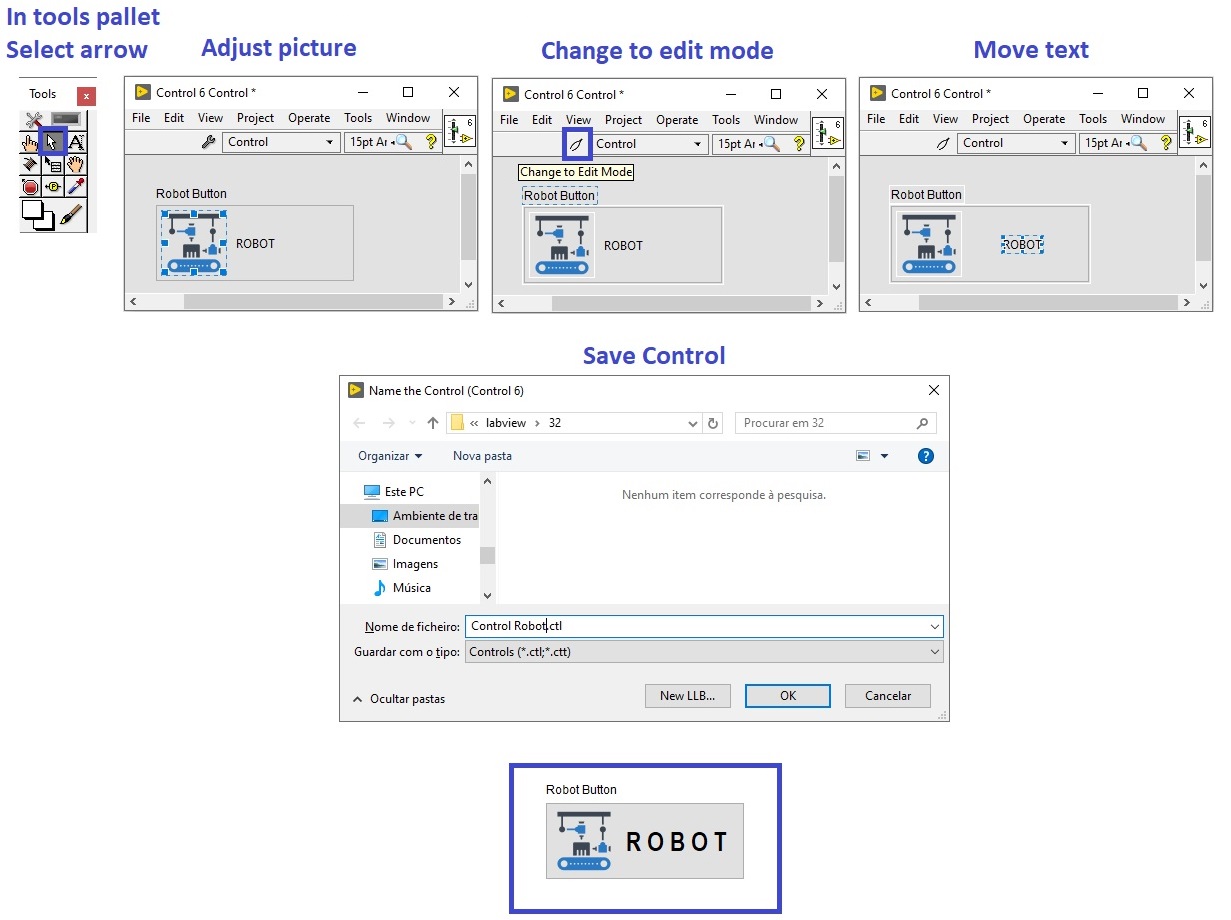Select the Probe Data tool
The height and width of the screenshot is (920, 1231).
coord(52,185)
